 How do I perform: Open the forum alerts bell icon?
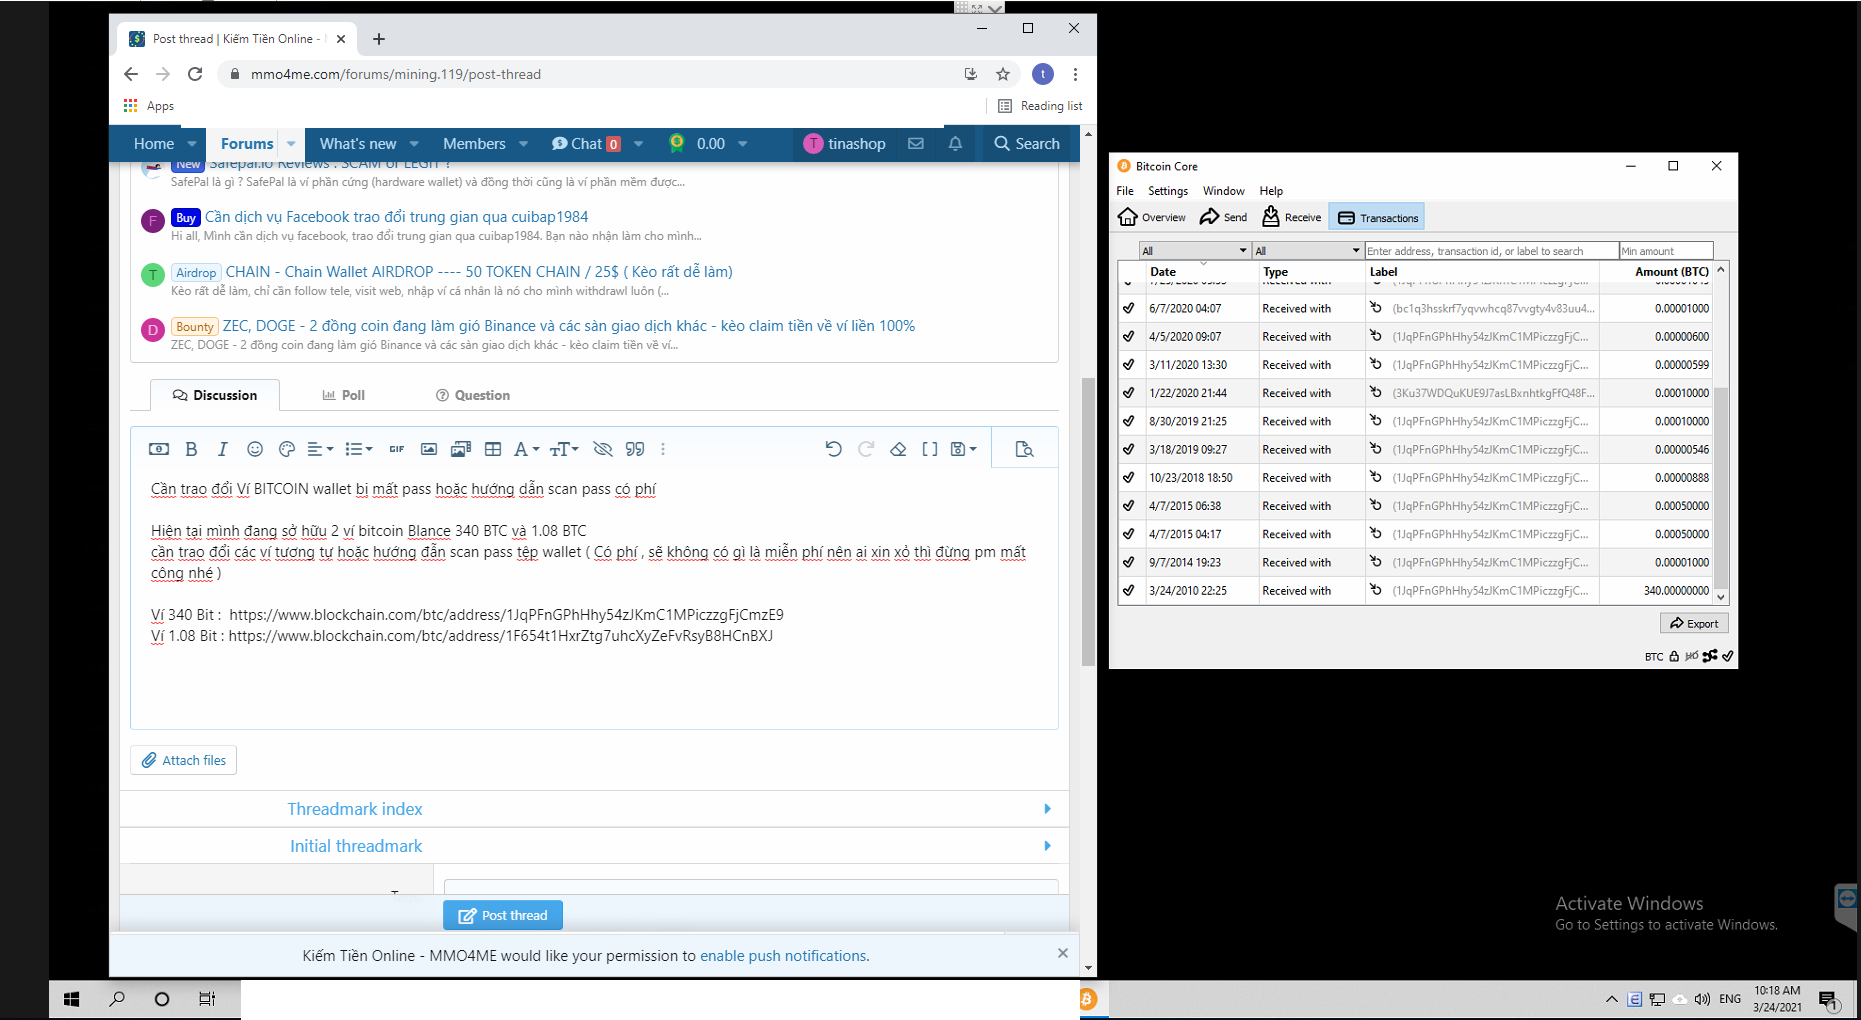955,144
